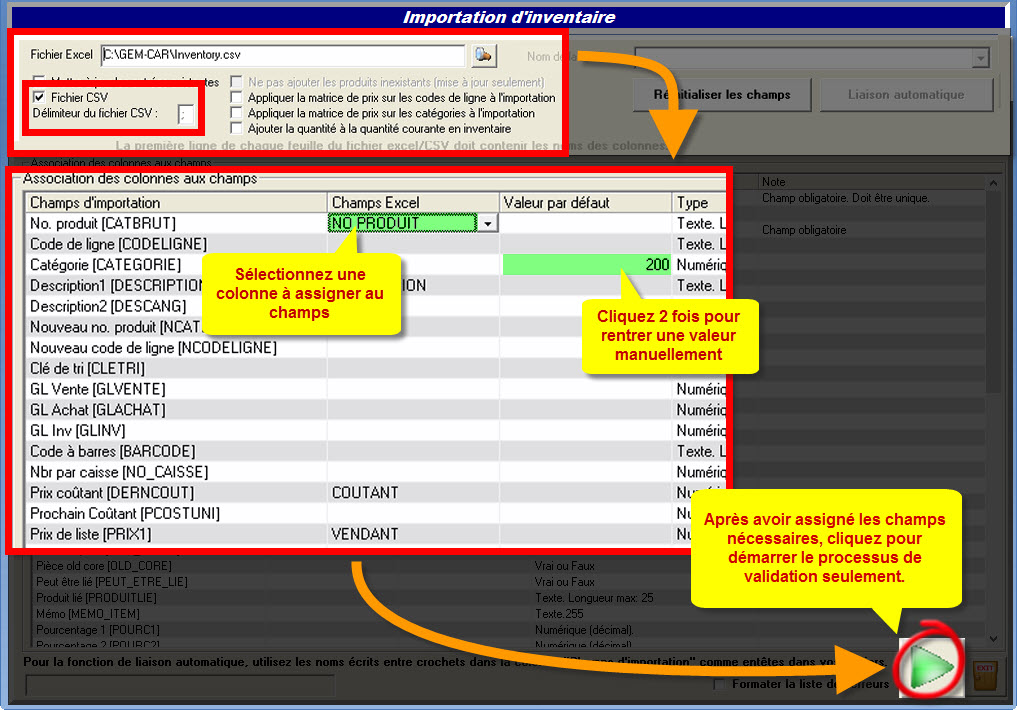Viewport: 1017px width, 710px height.
Task: Click the GL Vente Excel field cell
Action: tap(413, 390)
